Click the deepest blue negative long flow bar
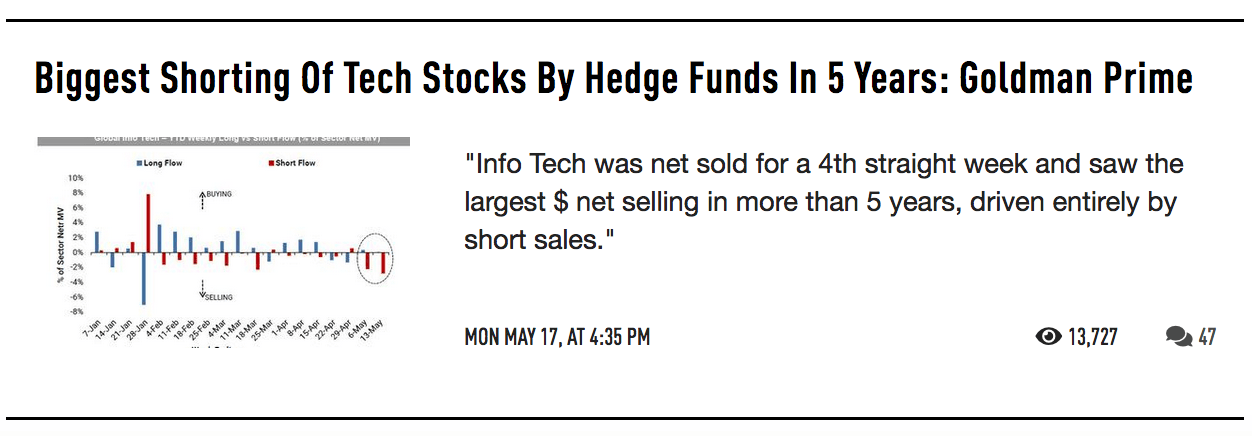This screenshot has height=436, width=1252. click(x=143, y=278)
